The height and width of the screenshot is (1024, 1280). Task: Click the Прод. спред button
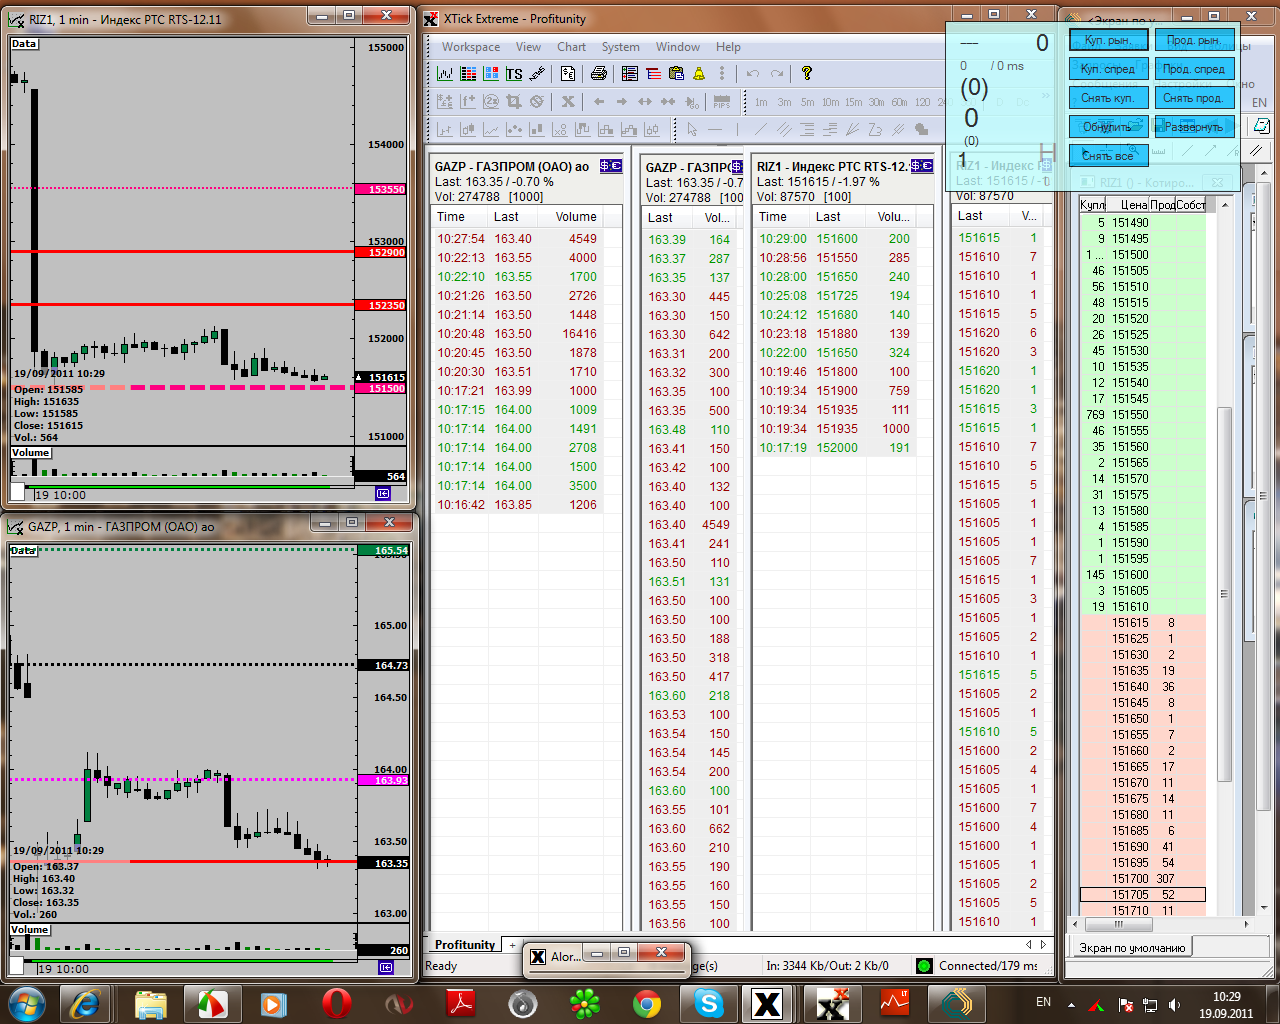1194,69
